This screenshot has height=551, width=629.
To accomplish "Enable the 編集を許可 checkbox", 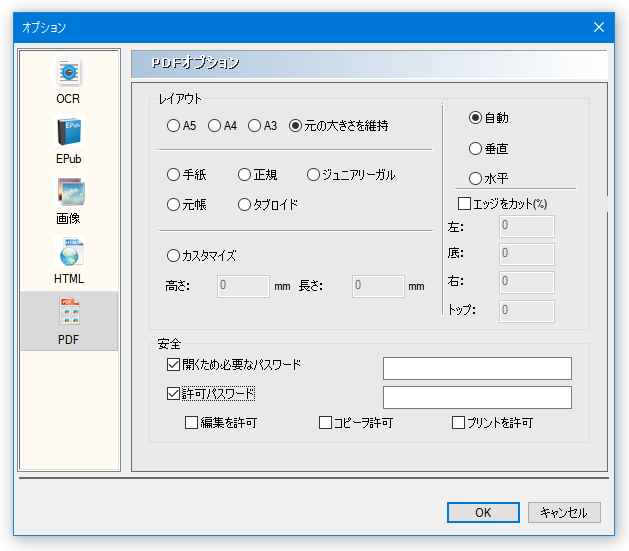I will (191, 422).
